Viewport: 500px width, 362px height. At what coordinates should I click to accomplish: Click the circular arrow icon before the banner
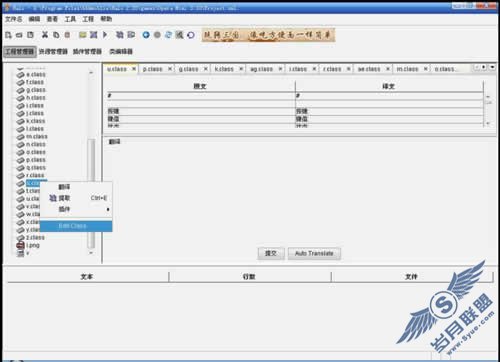tap(191, 35)
